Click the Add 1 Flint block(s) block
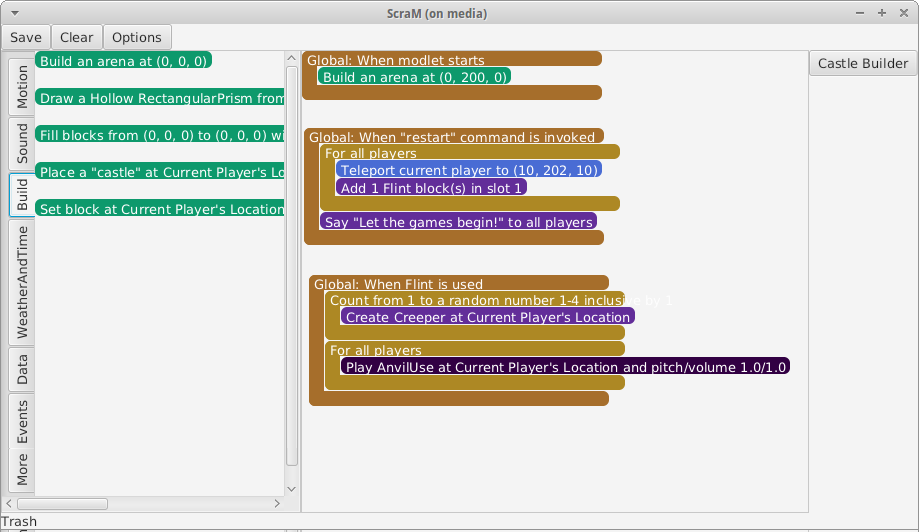 431,187
